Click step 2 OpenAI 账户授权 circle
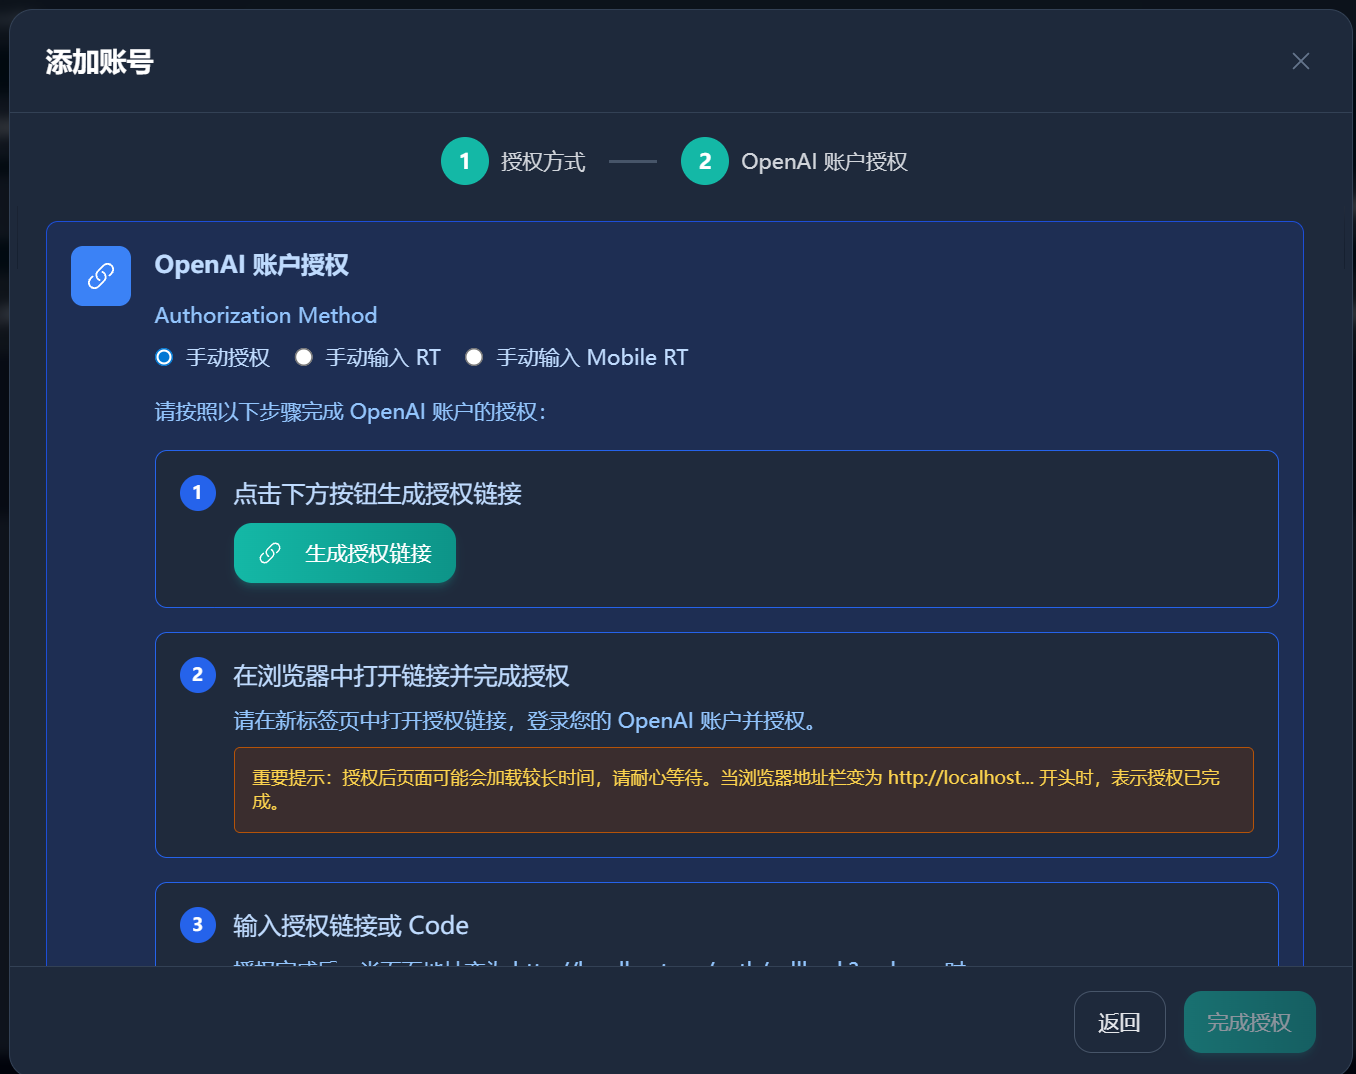This screenshot has width=1356, height=1074. [x=705, y=161]
